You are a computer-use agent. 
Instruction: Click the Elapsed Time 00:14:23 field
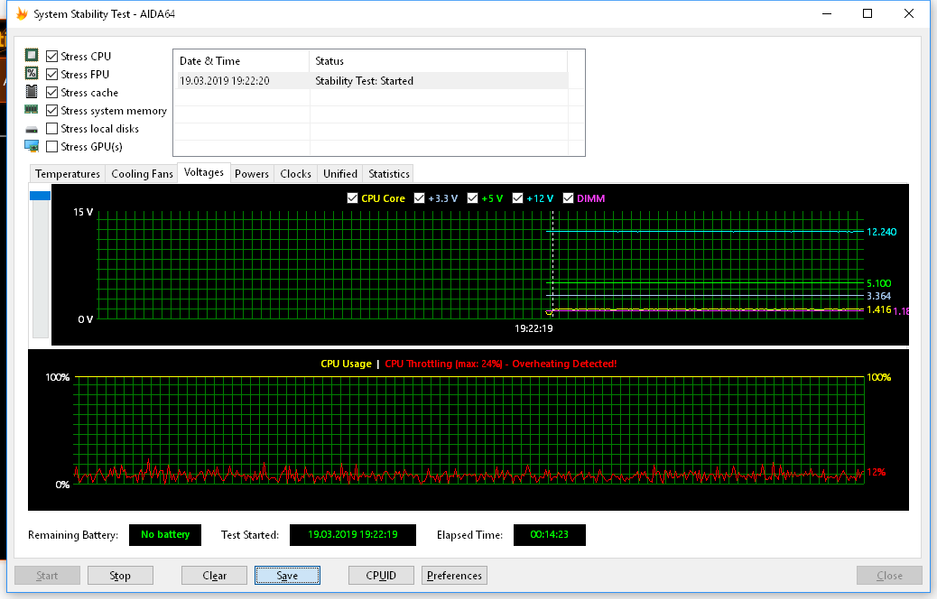(549, 534)
